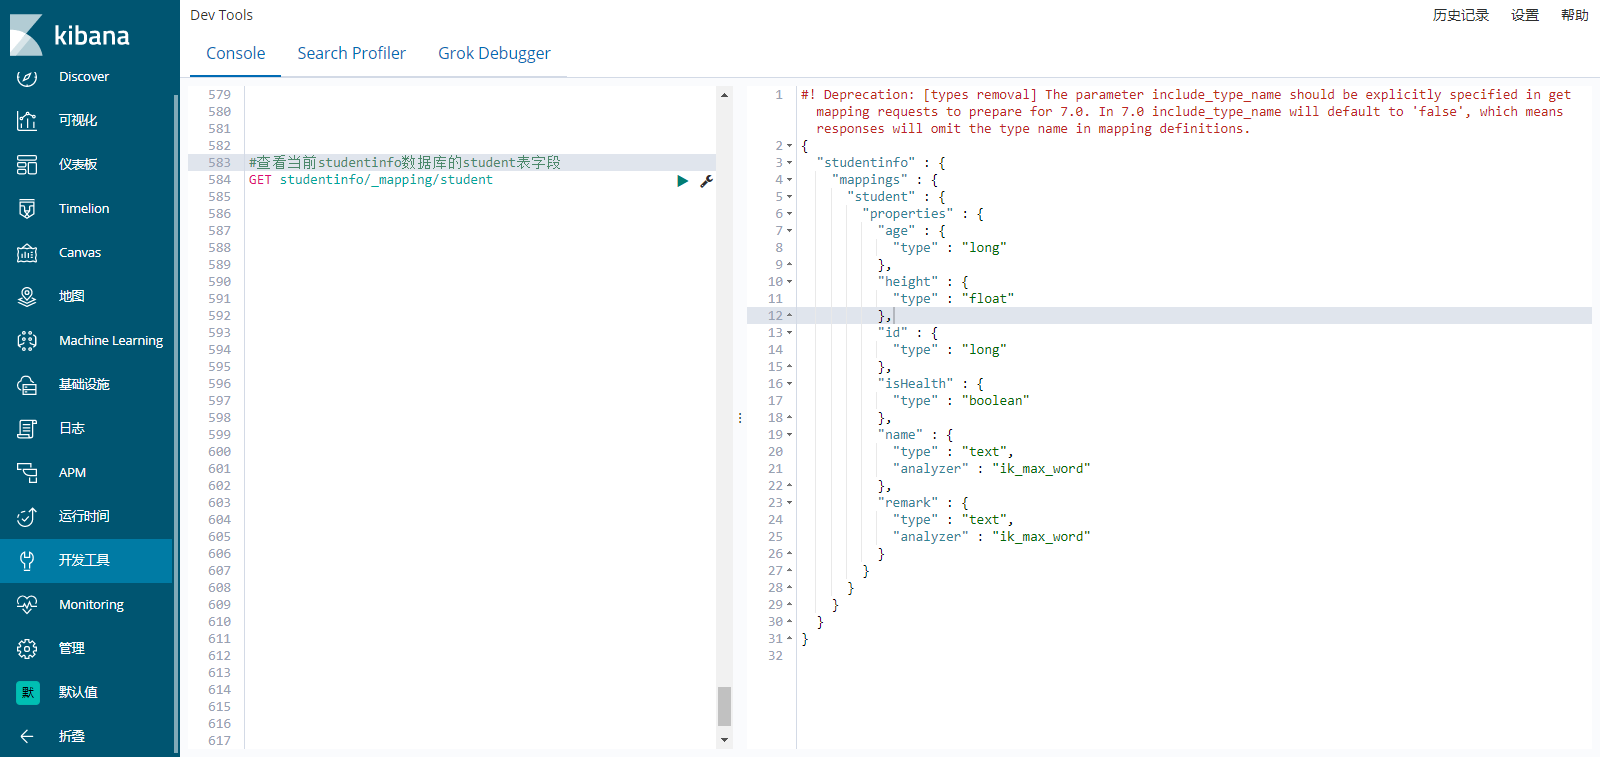Click the green 默认值 space avatar
This screenshot has width=1600, height=757.
27,692
